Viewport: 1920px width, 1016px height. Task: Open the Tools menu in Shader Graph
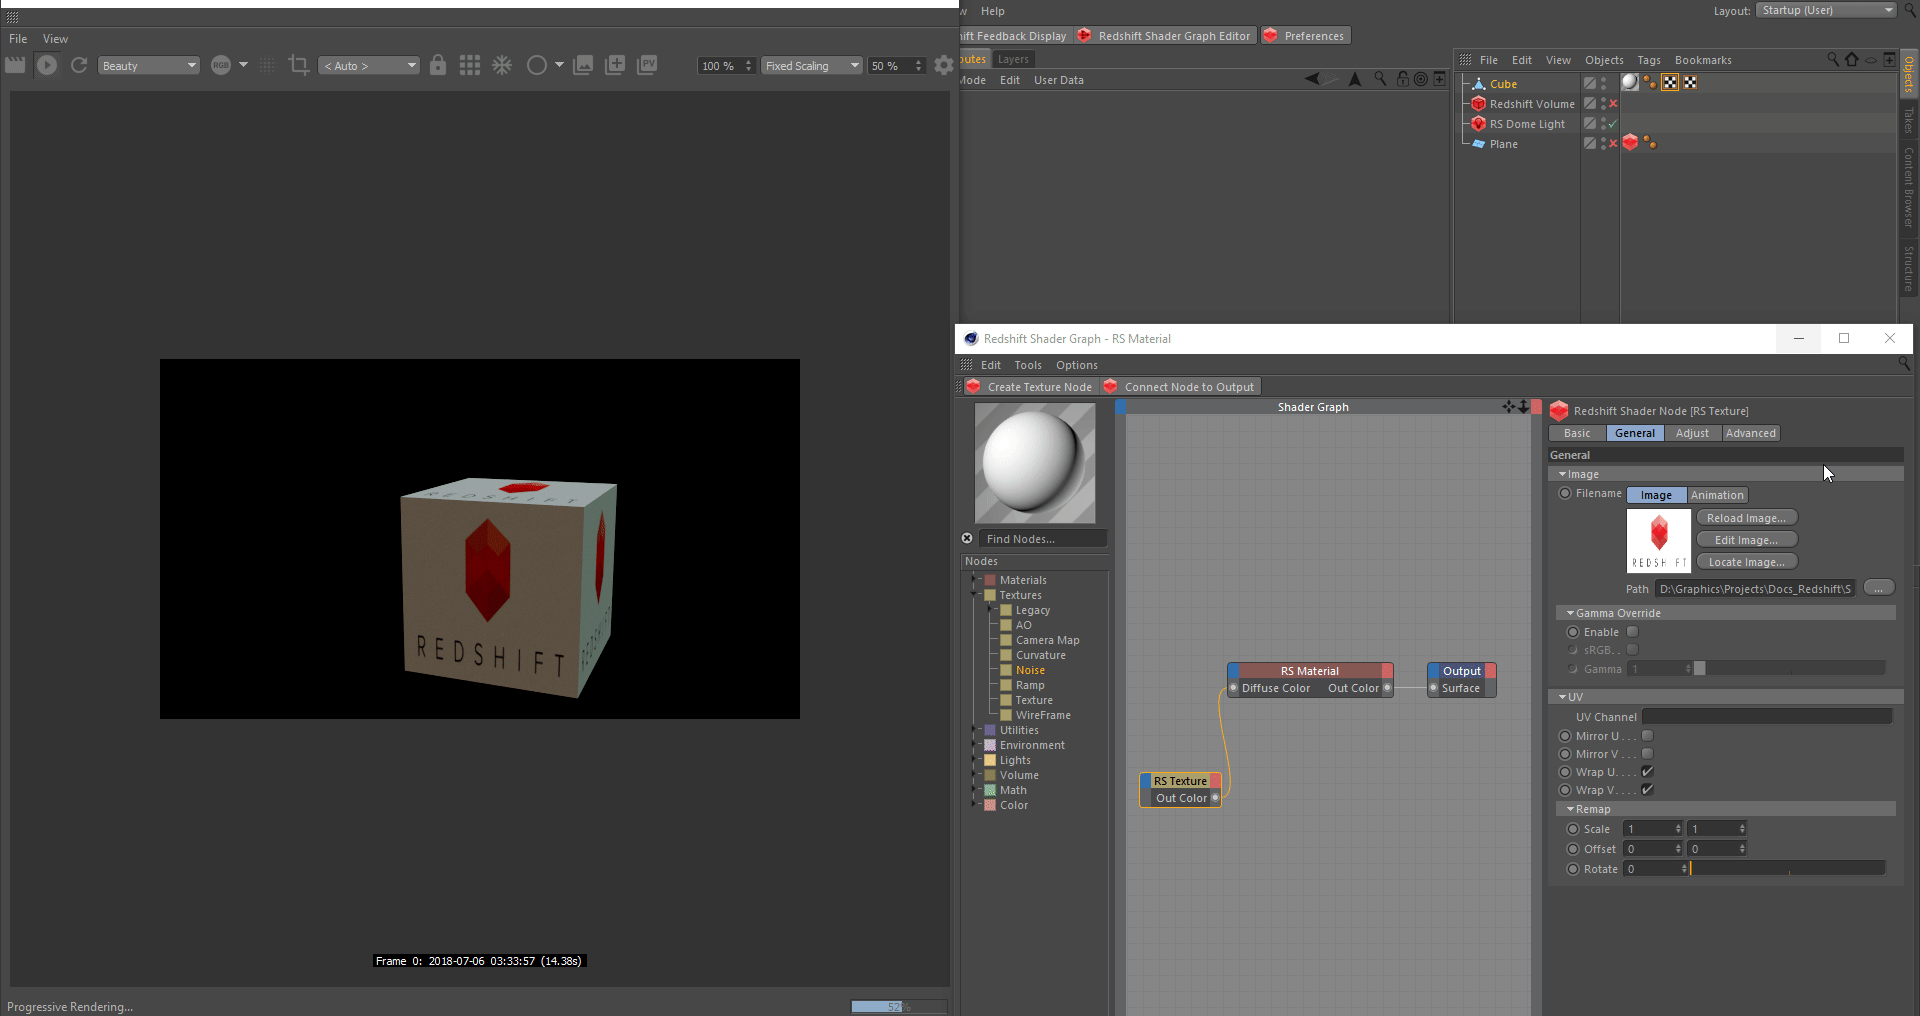coord(1027,365)
